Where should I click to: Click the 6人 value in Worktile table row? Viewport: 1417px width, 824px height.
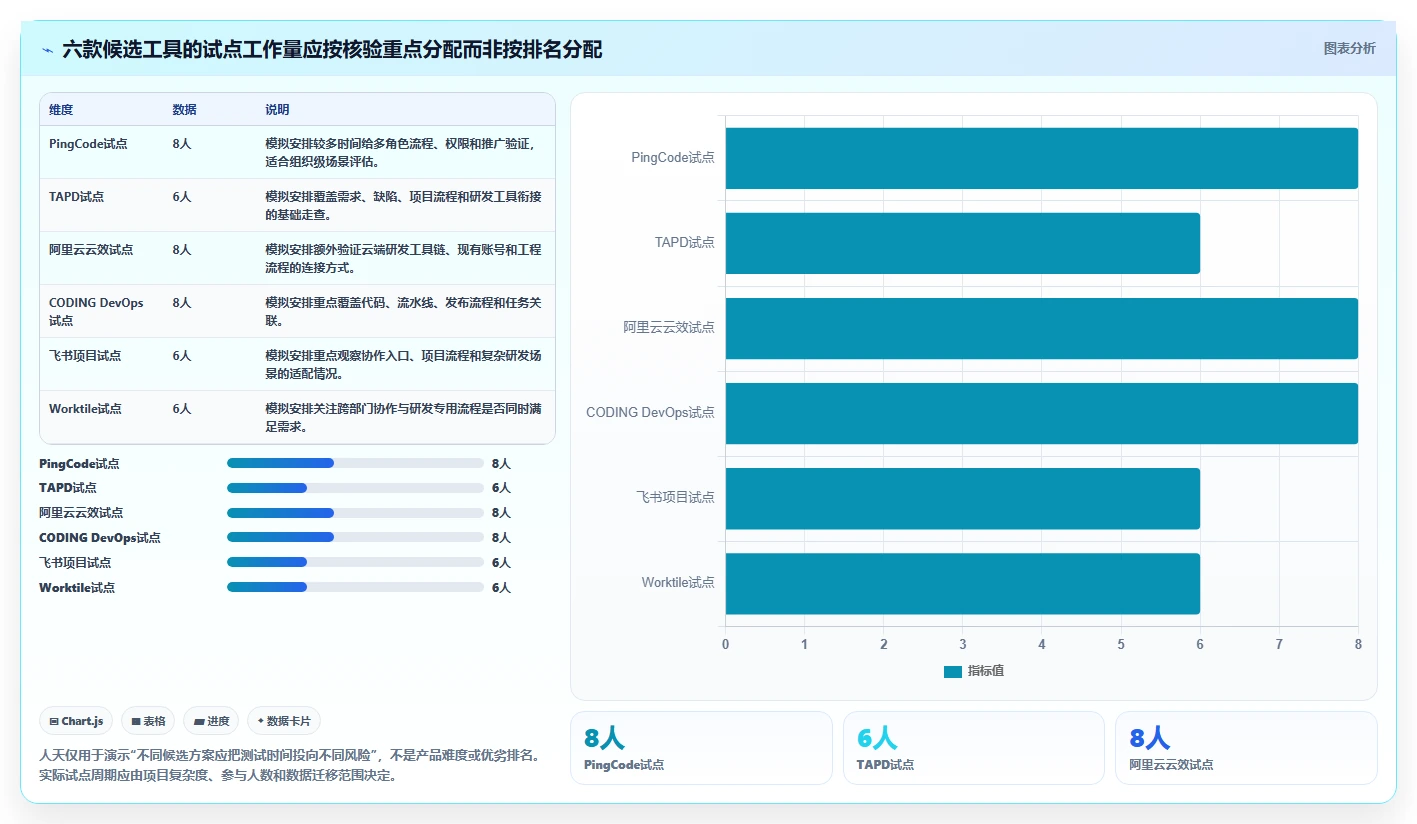point(181,409)
